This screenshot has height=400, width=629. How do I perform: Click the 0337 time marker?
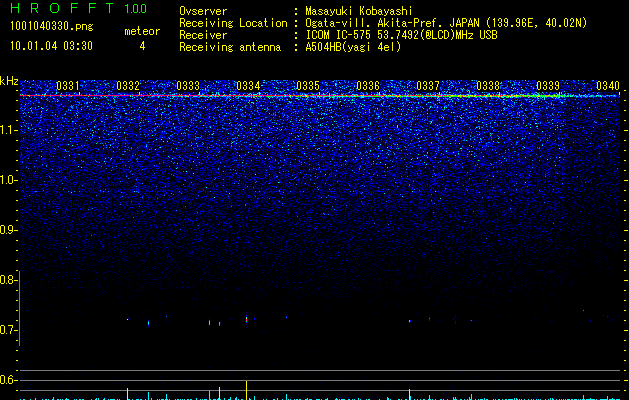[428, 86]
